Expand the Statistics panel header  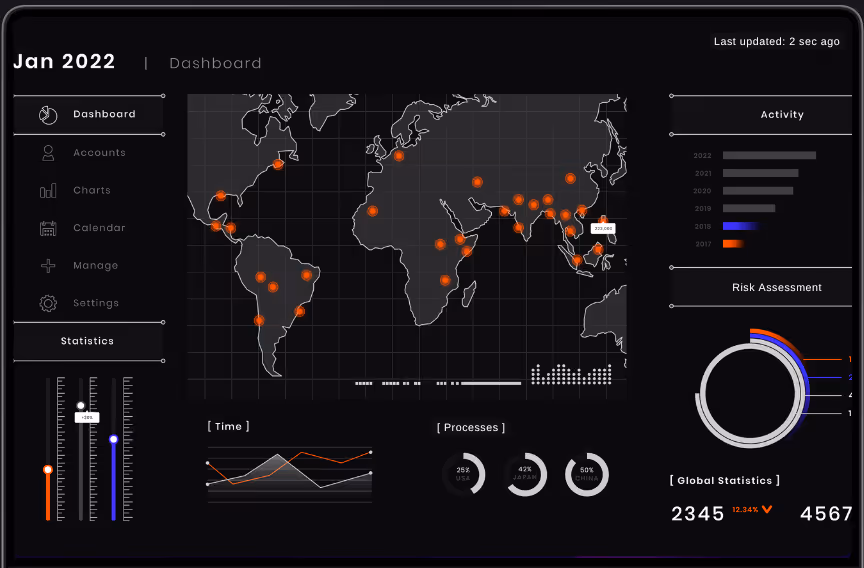click(88, 341)
